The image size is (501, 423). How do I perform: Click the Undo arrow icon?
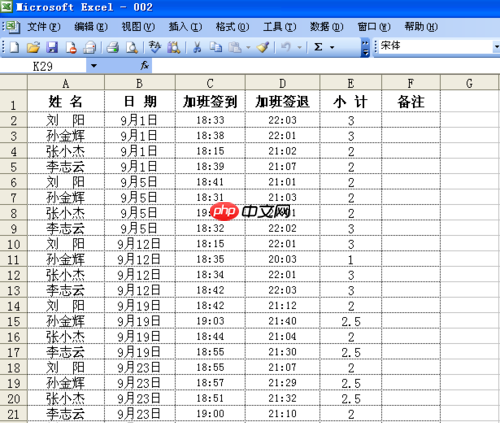[286, 47]
